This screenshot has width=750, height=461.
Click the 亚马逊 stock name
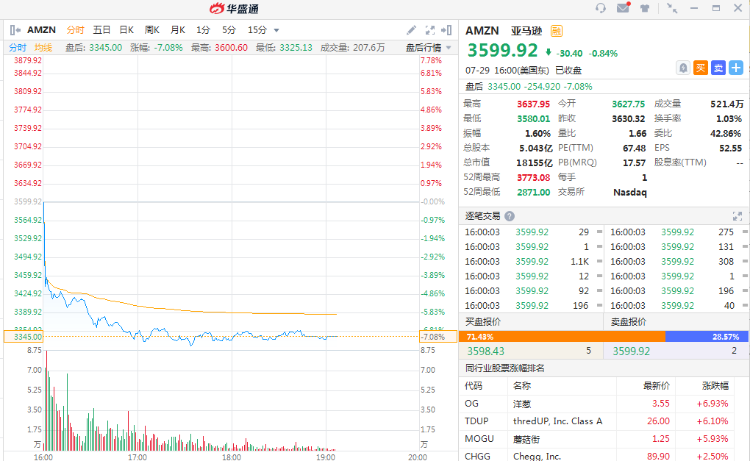click(526, 31)
